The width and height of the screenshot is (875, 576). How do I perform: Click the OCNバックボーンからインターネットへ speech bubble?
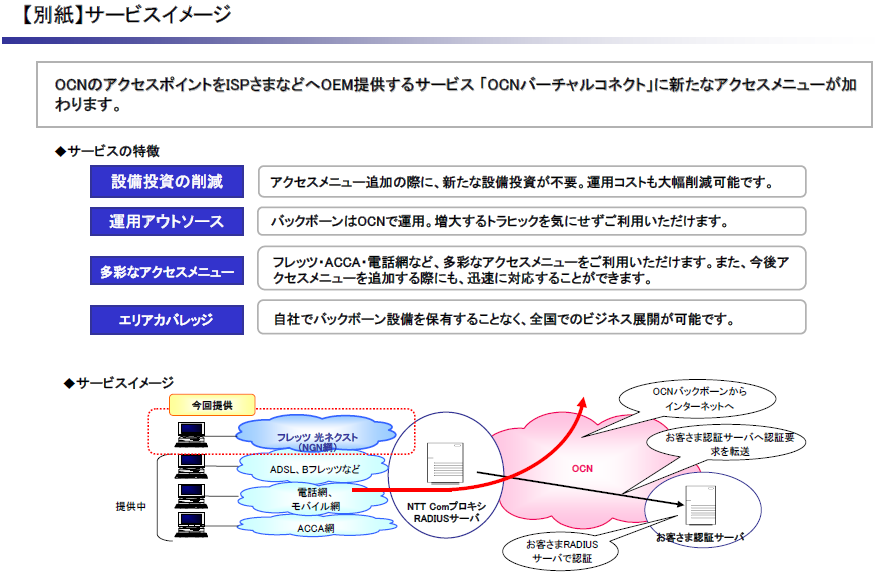coord(698,399)
